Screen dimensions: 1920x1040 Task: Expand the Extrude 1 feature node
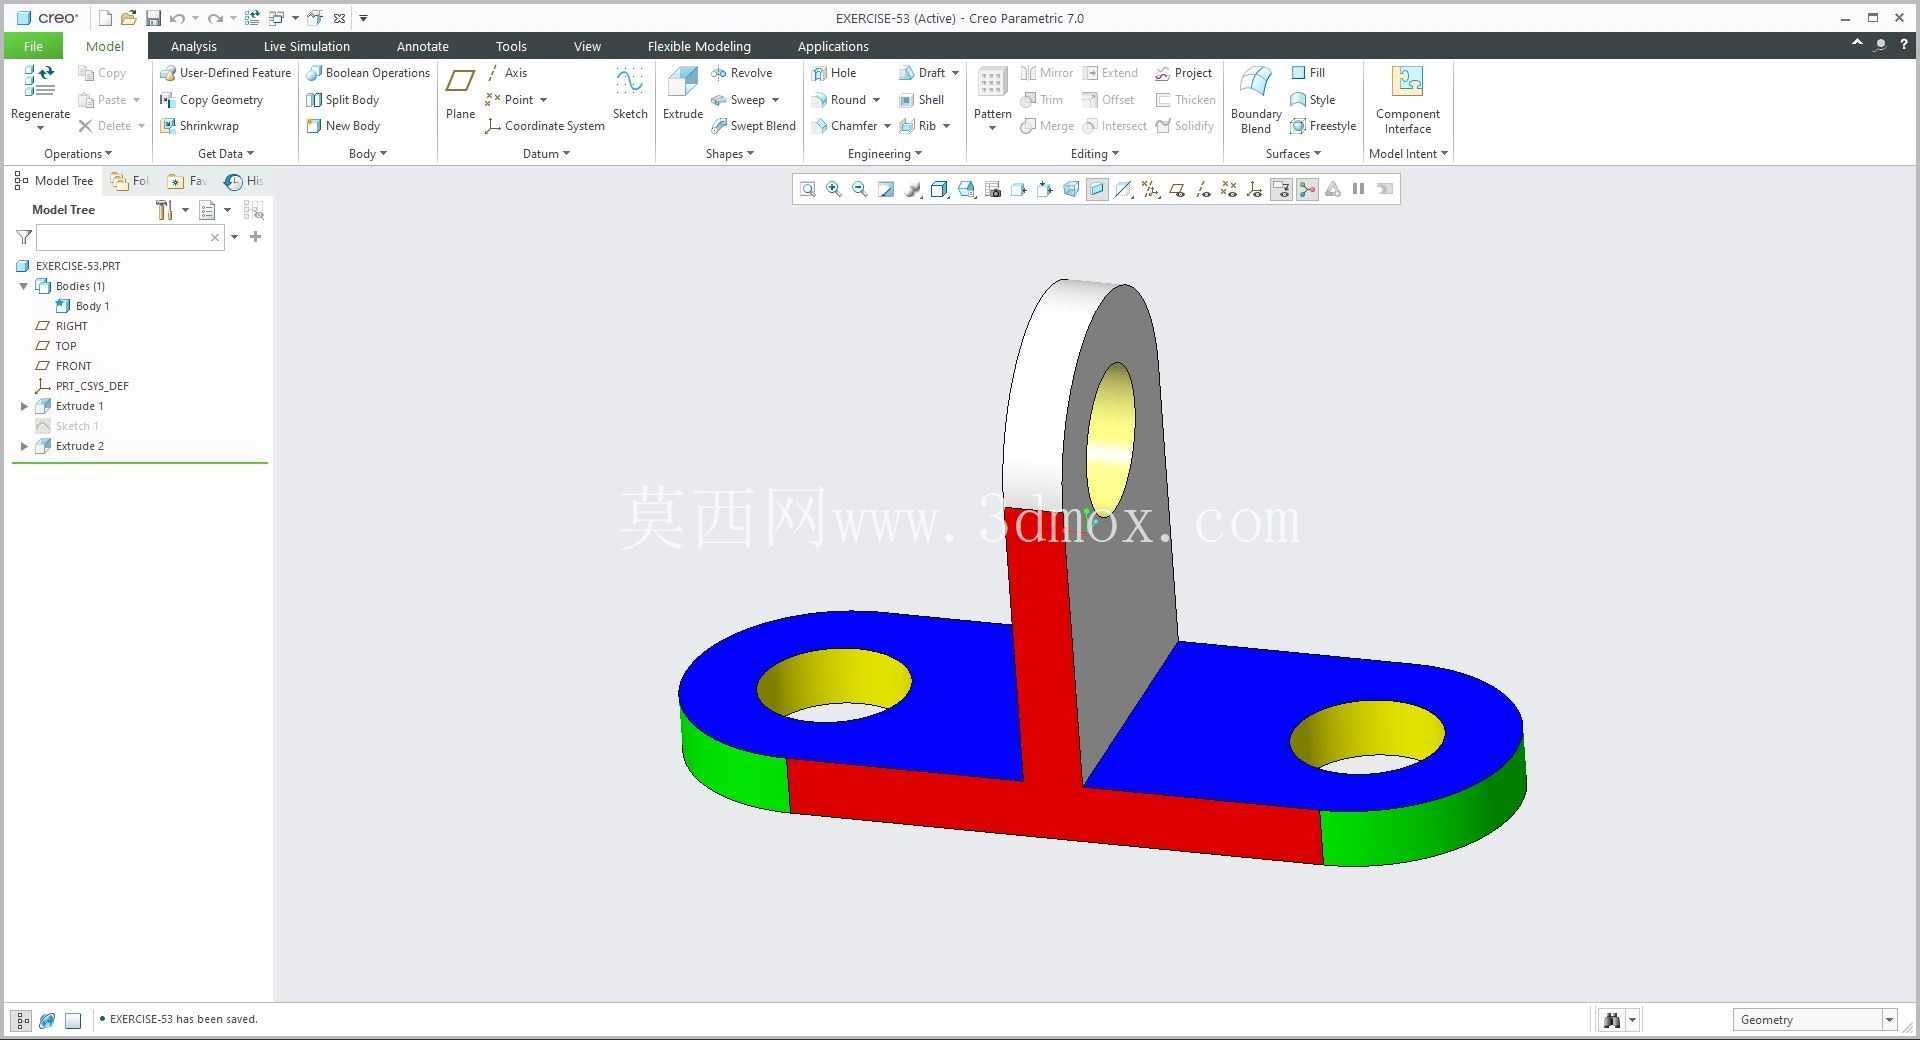pyautogui.click(x=24, y=406)
